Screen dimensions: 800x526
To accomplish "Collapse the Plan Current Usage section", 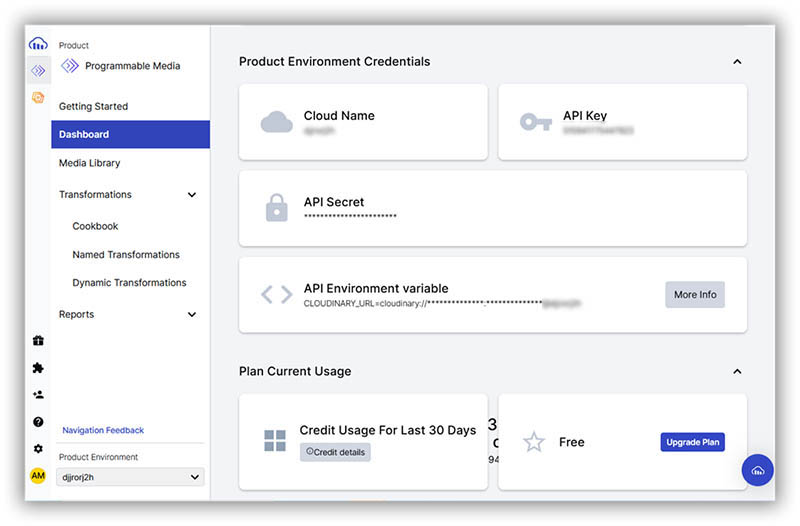I will coord(737,371).
